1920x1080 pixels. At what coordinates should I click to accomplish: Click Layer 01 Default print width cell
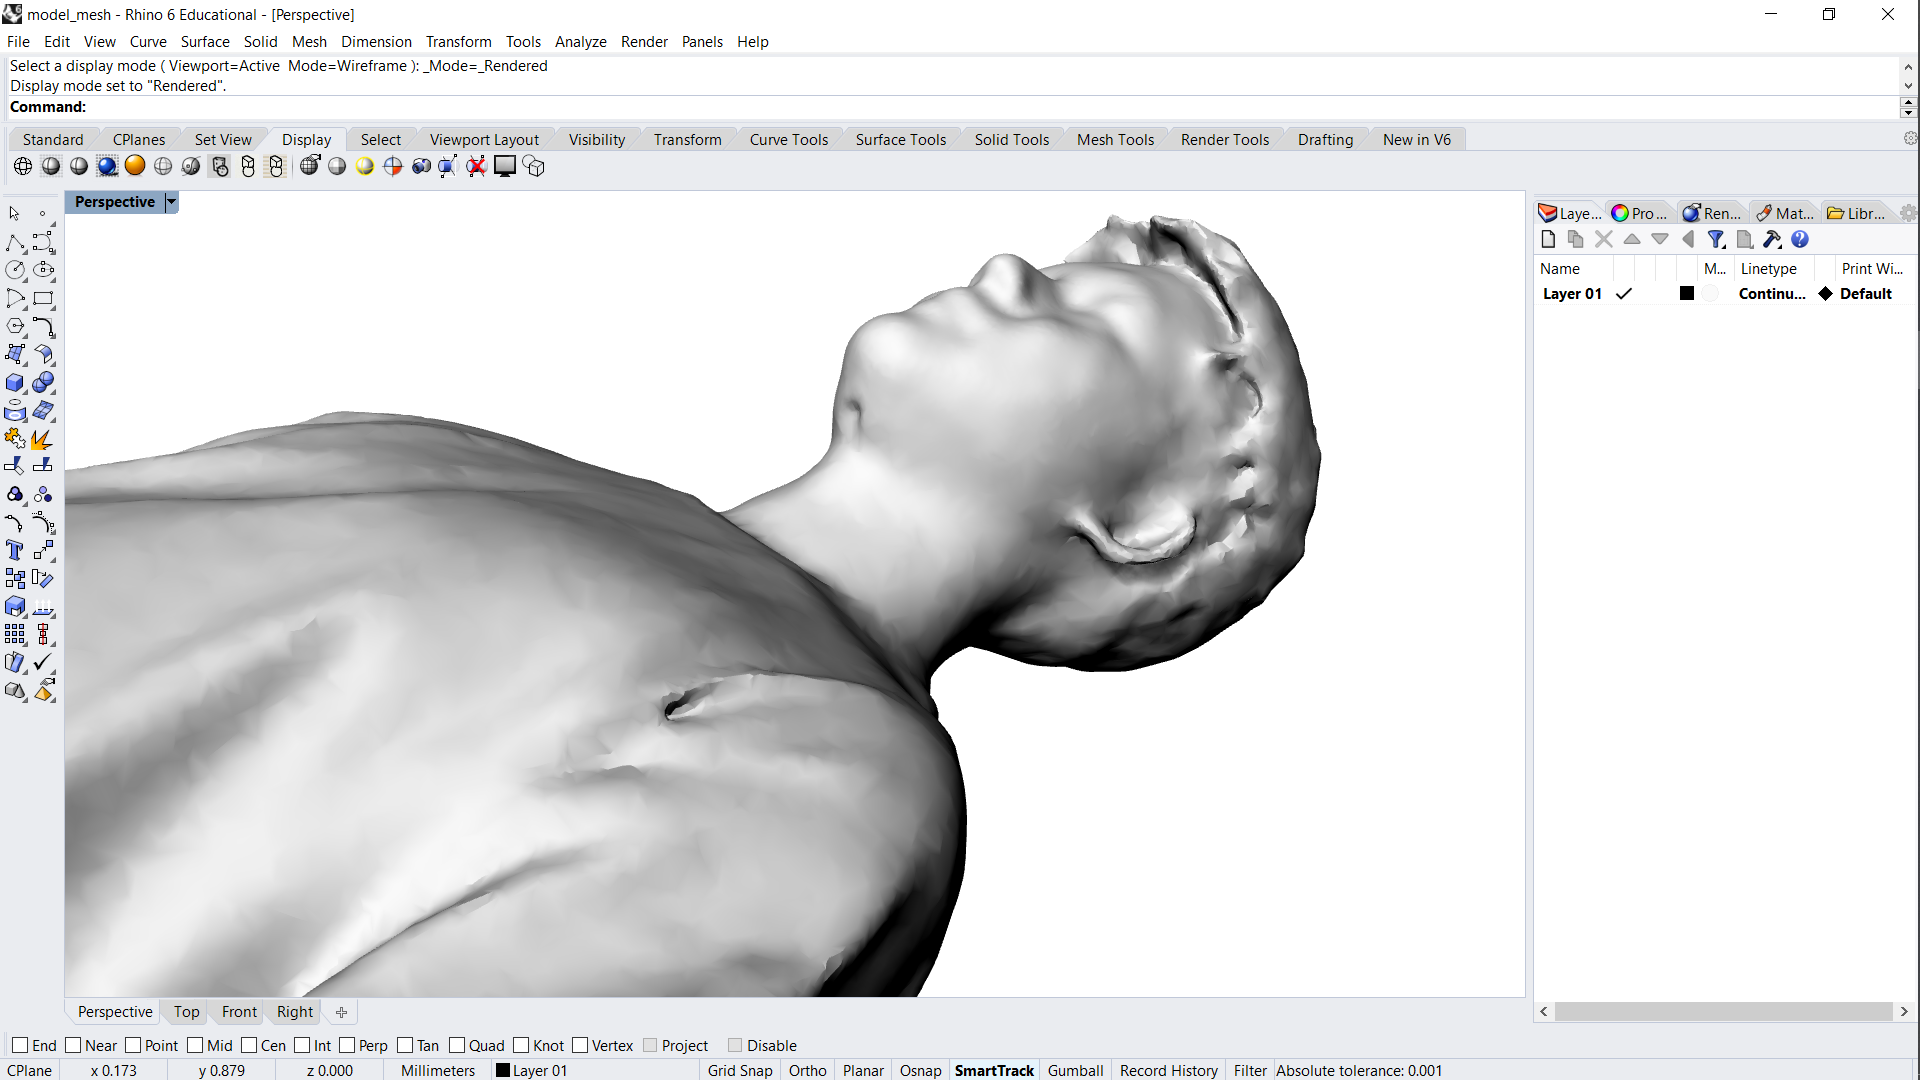[1865, 293]
